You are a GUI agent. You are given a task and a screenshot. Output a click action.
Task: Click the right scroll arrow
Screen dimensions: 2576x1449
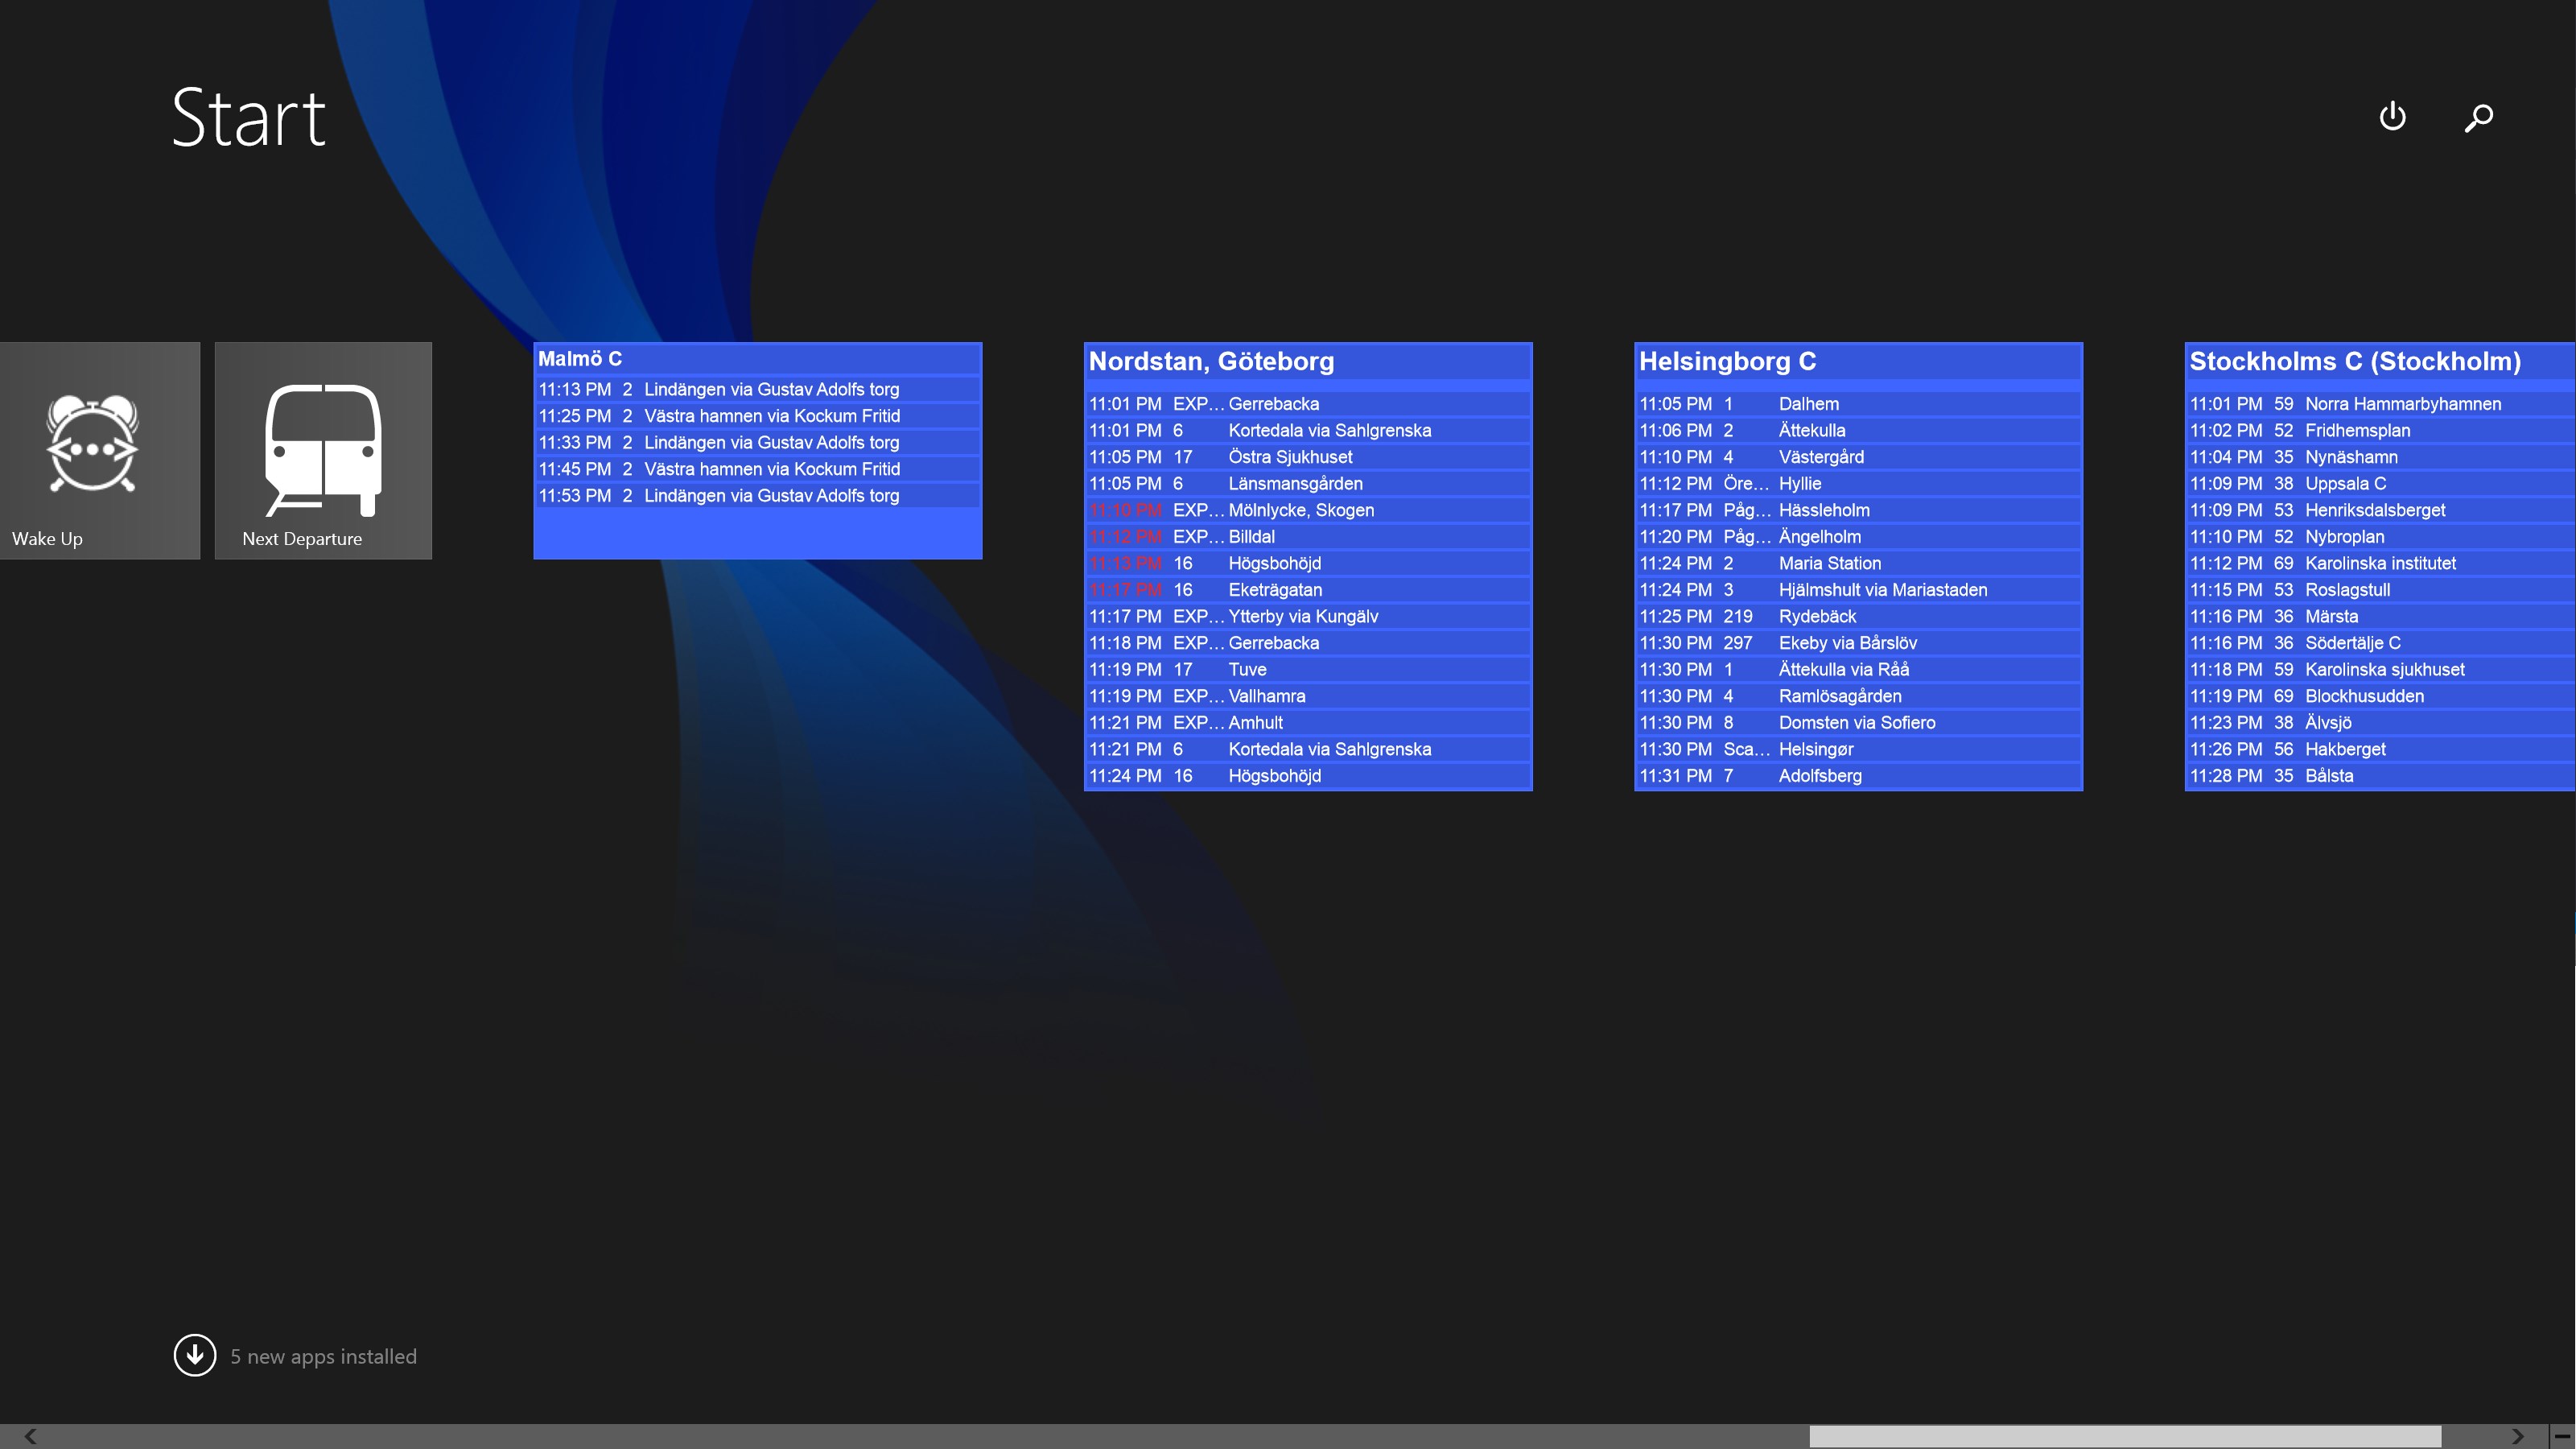pyautogui.click(x=2517, y=1436)
